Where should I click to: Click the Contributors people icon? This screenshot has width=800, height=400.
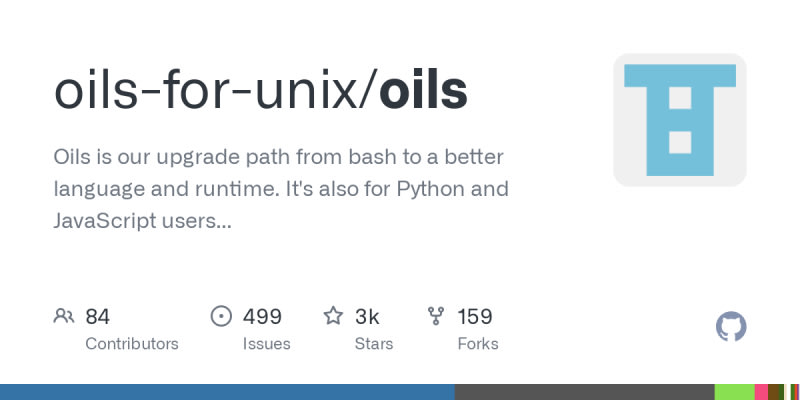tap(64, 317)
